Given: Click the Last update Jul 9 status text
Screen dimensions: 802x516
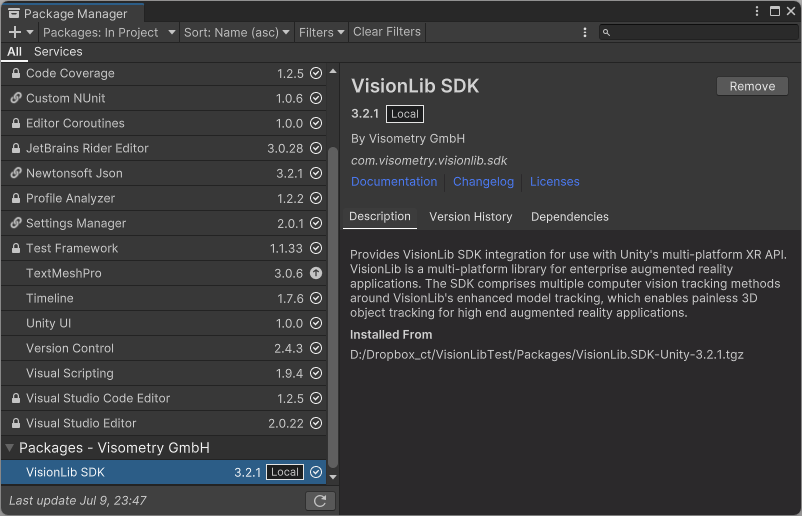Looking at the screenshot, I should pos(78,500).
